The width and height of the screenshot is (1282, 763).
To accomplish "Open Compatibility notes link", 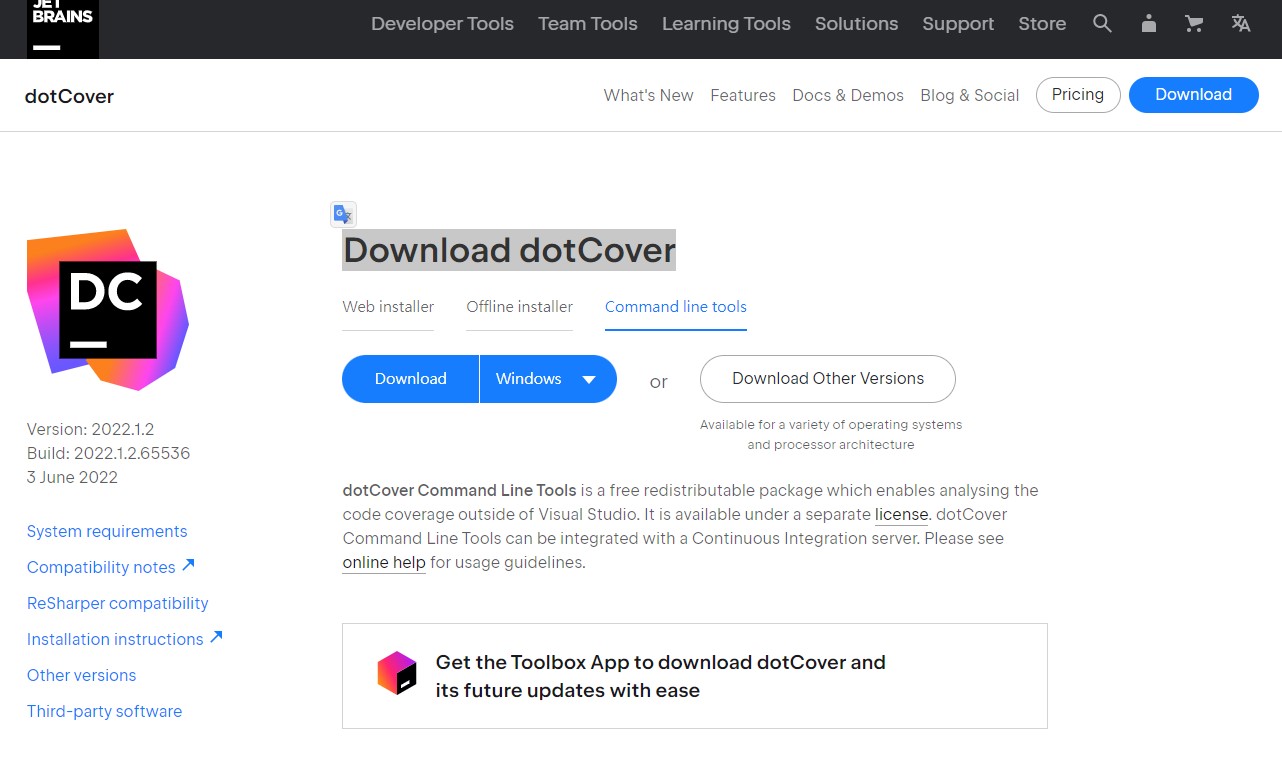I will point(110,567).
